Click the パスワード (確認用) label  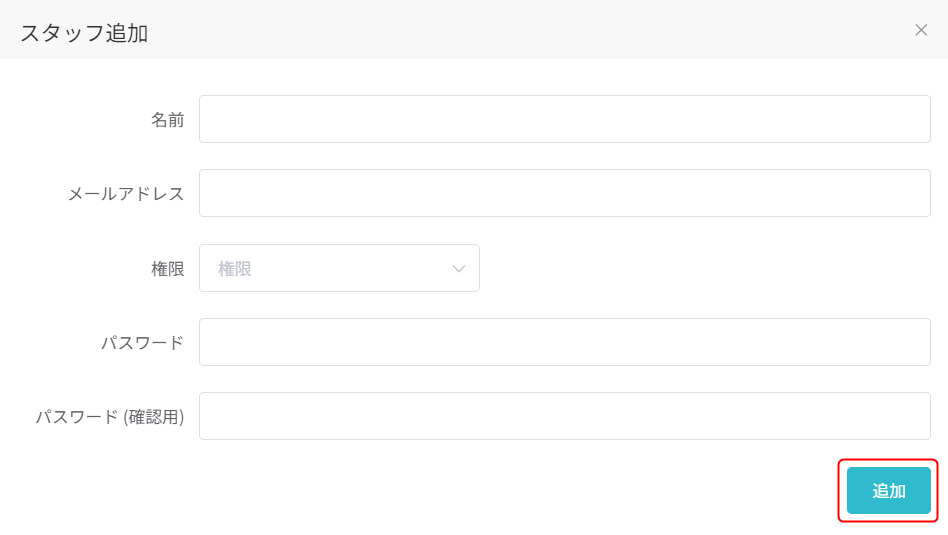pyautogui.click(x=110, y=417)
